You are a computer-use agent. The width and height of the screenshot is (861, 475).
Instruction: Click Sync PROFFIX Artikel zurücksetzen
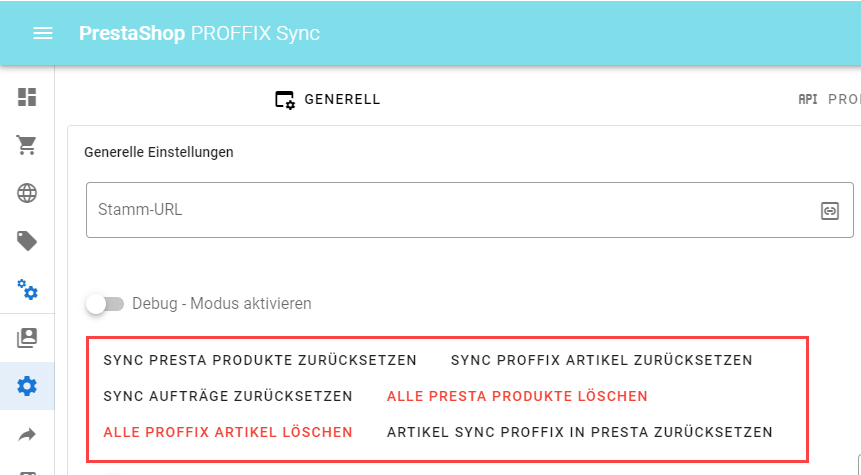[x=601, y=360]
